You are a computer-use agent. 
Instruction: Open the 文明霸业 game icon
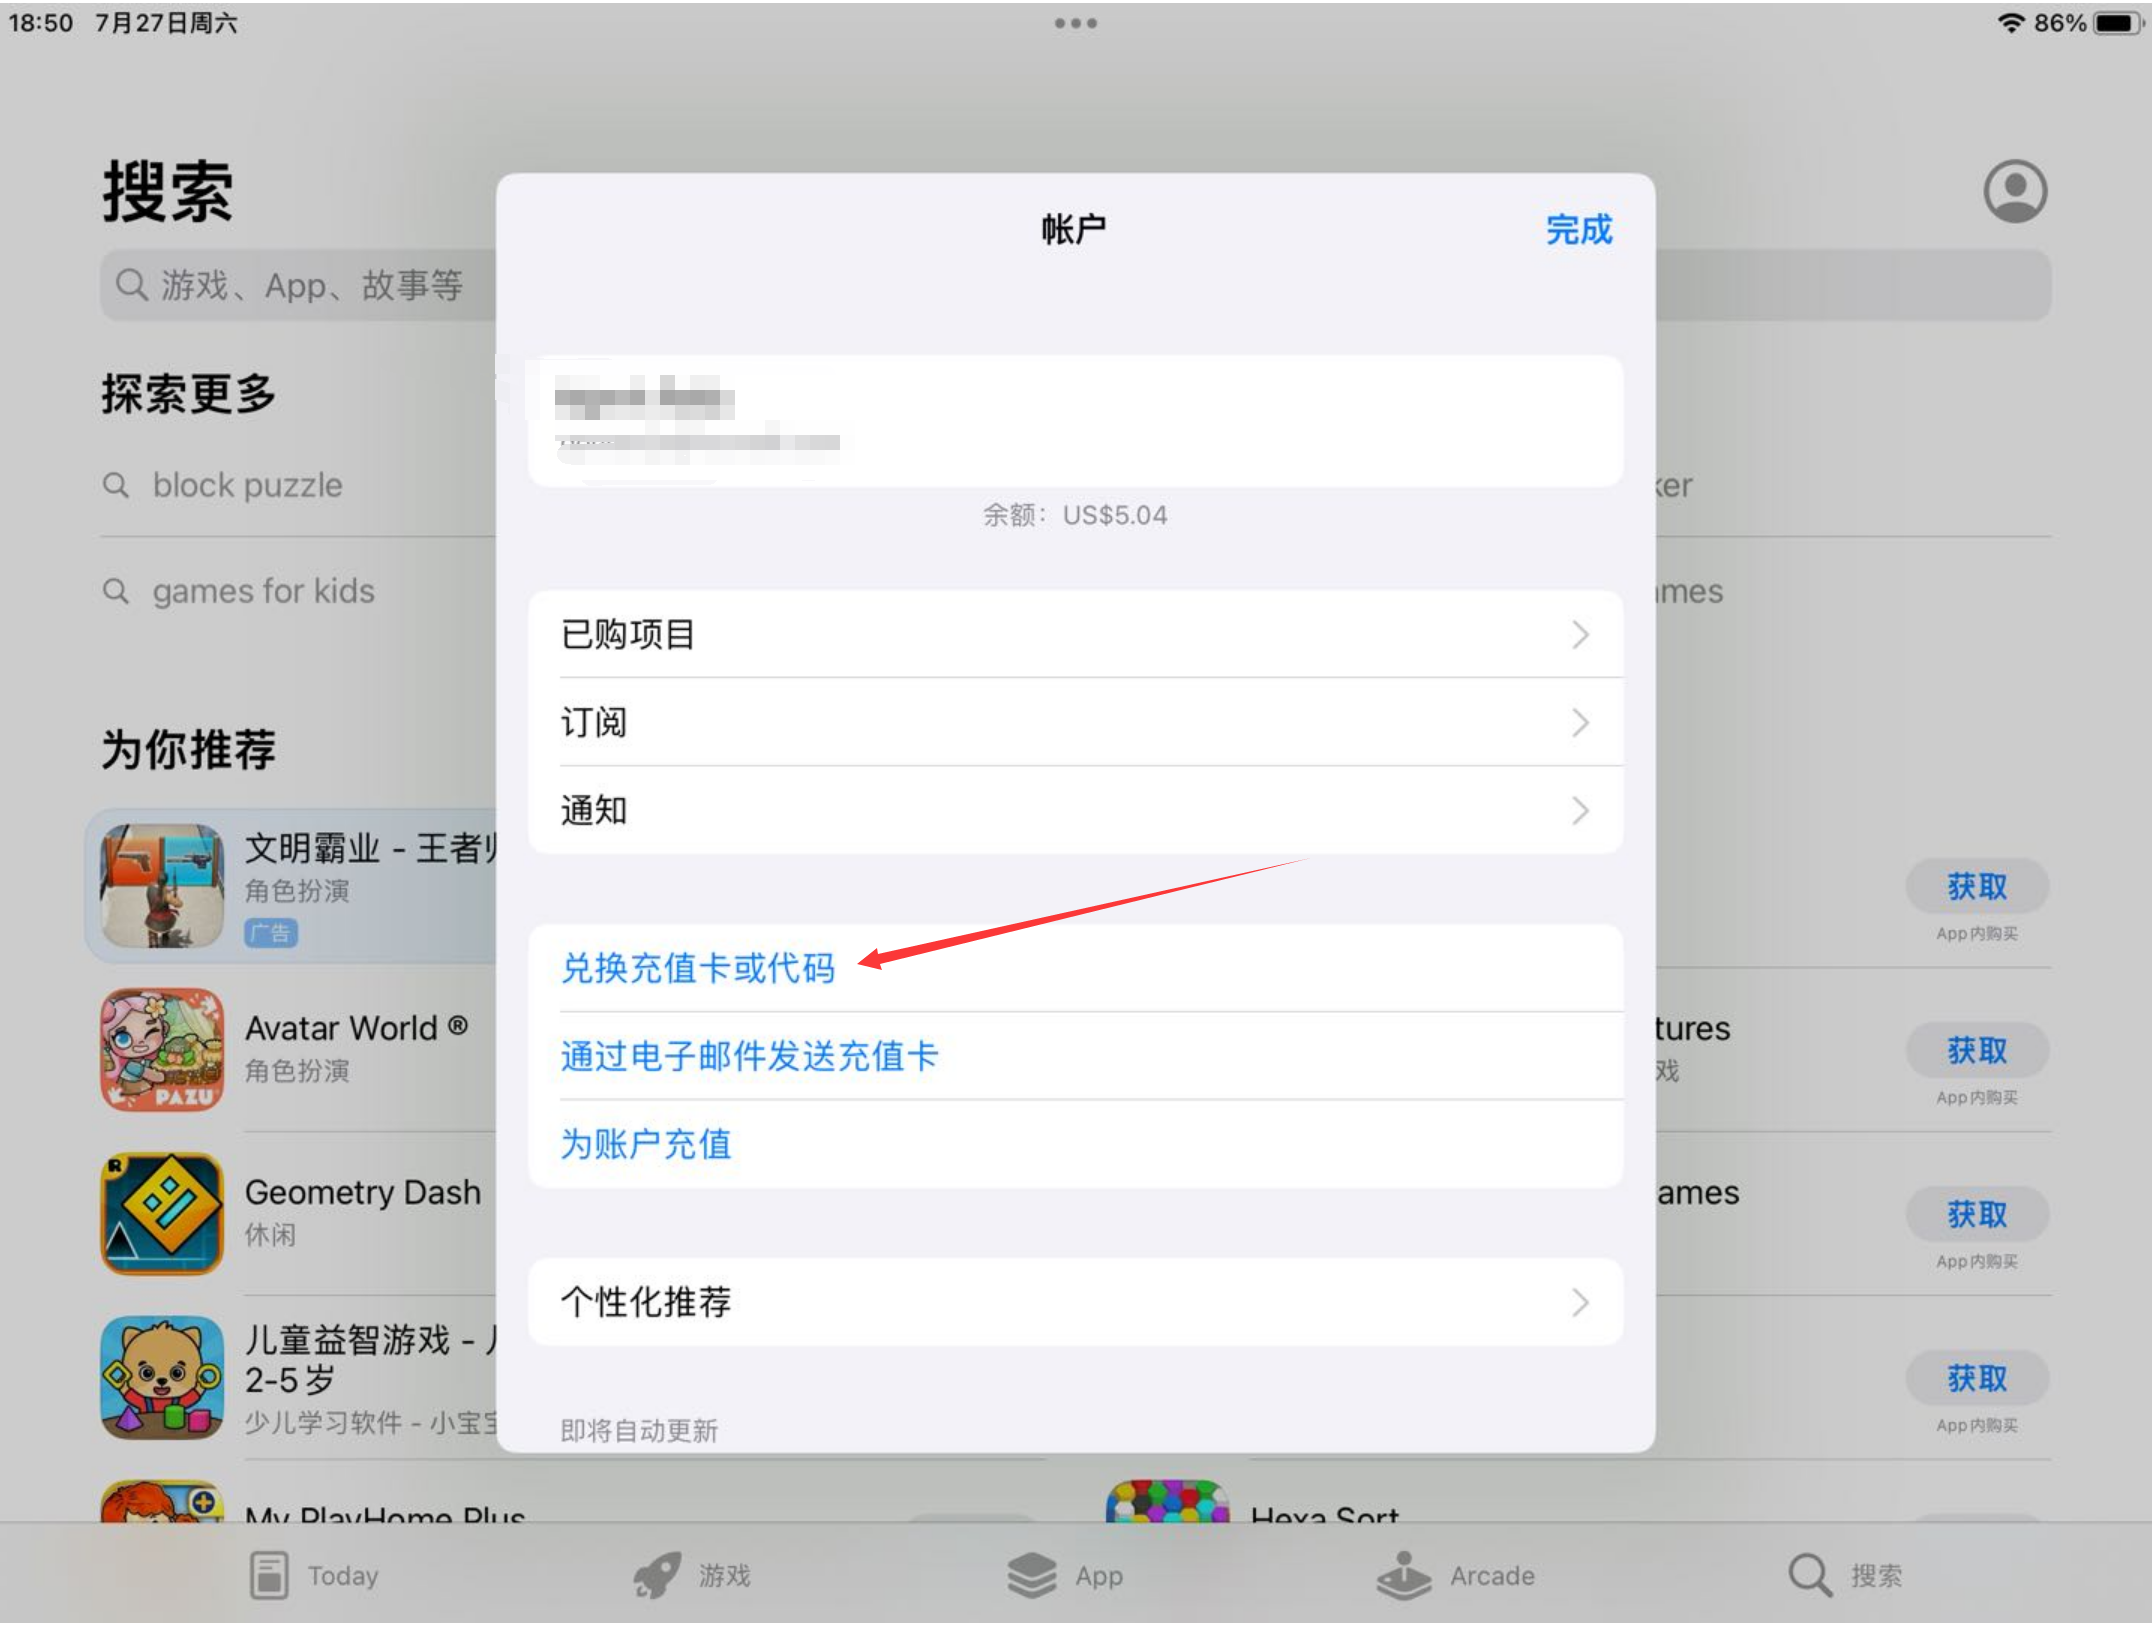coord(162,885)
